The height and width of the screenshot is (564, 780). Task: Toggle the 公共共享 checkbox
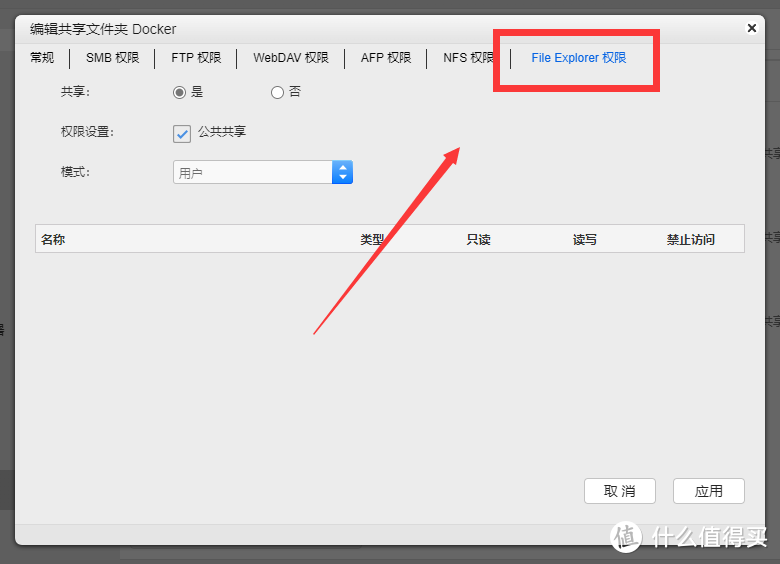tap(182, 134)
